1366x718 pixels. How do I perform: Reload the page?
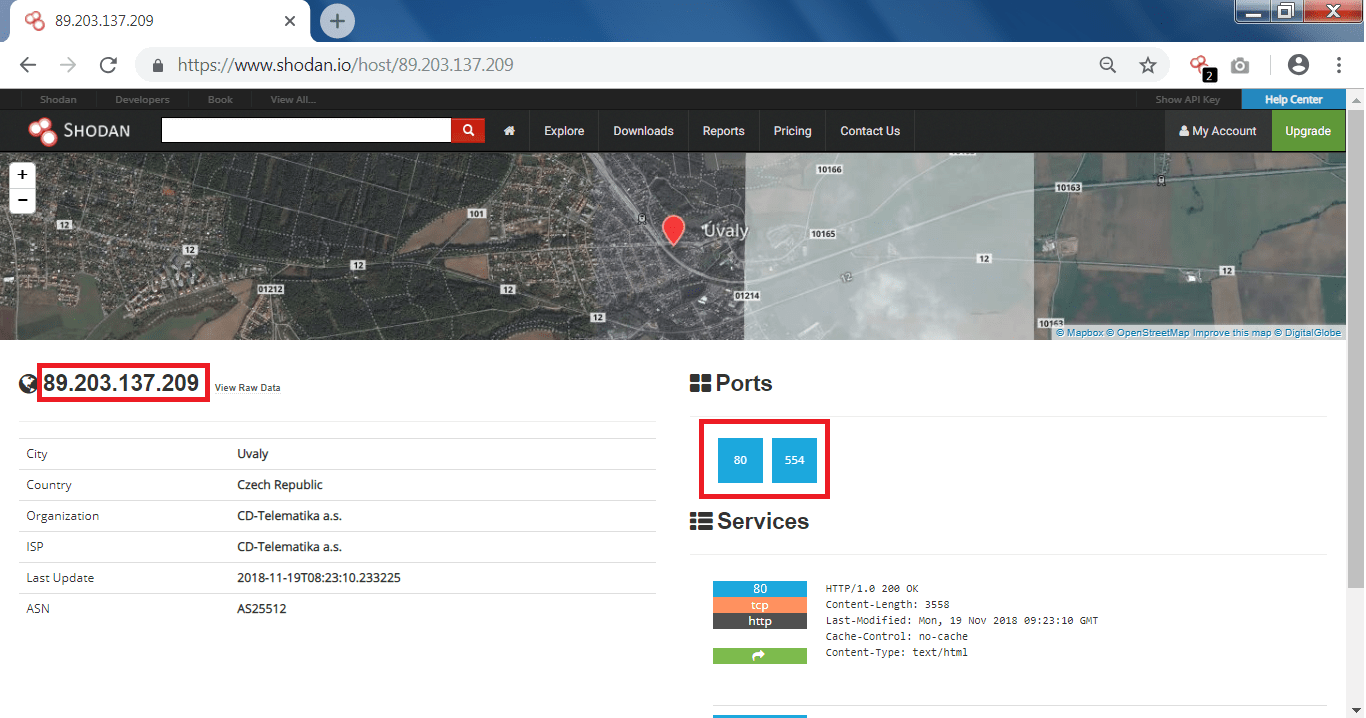[108, 65]
